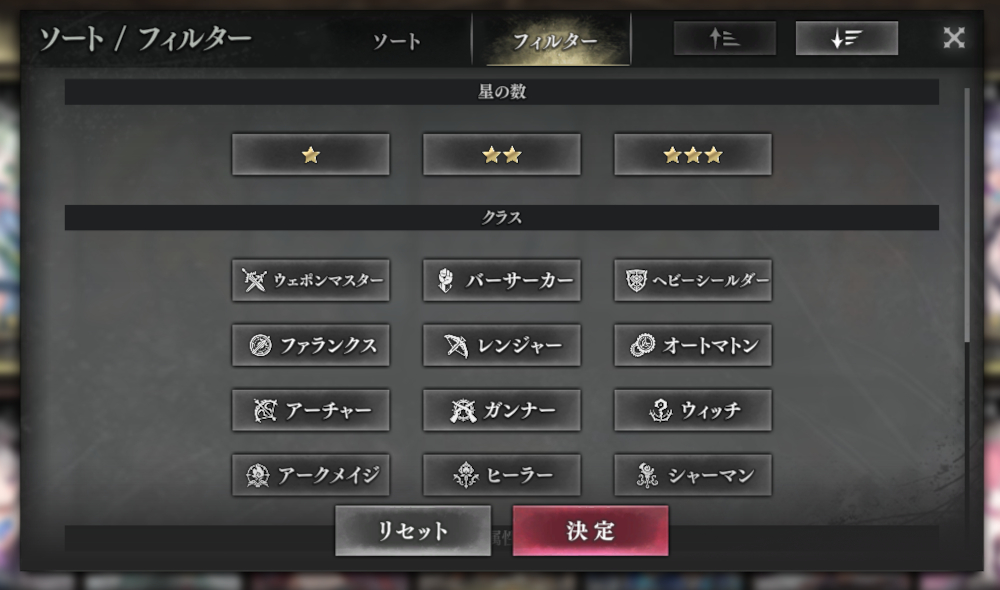This screenshot has height=590, width=1000.
Task: Filter by three star rarity
Action: [x=693, y=154]
